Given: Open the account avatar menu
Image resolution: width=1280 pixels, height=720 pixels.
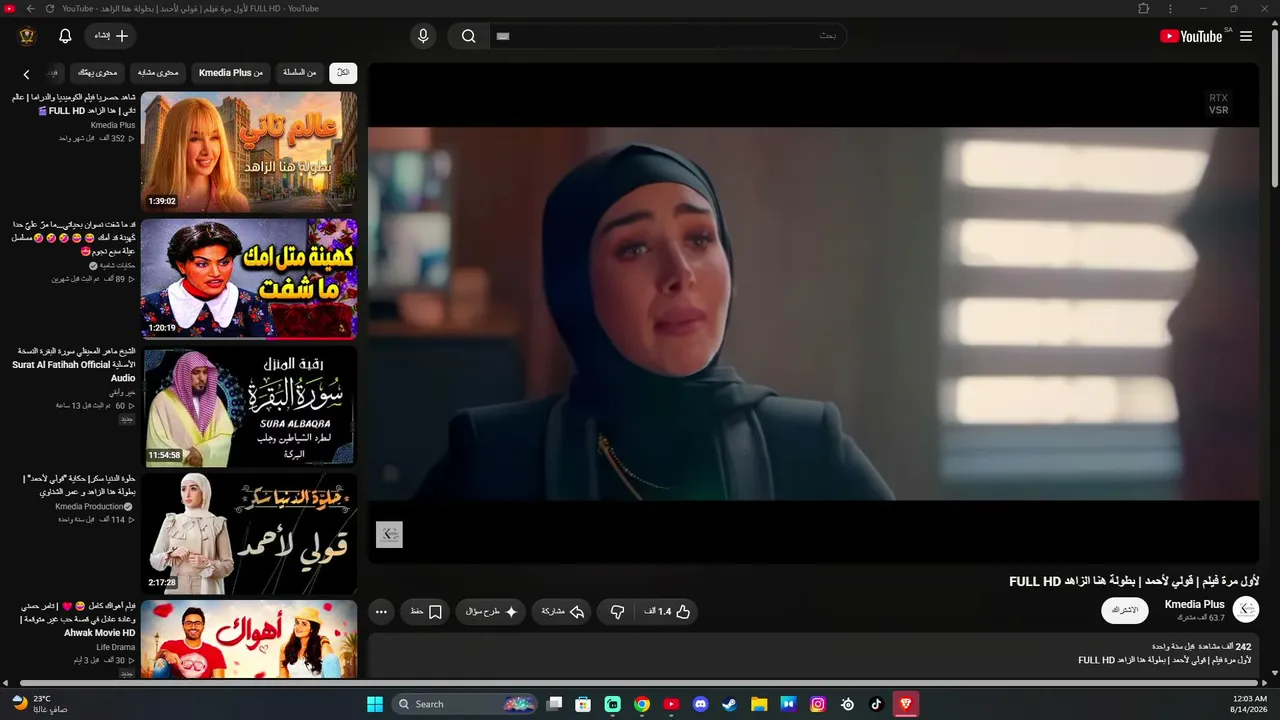Looking at the screenshot, I should coord(27,36).
